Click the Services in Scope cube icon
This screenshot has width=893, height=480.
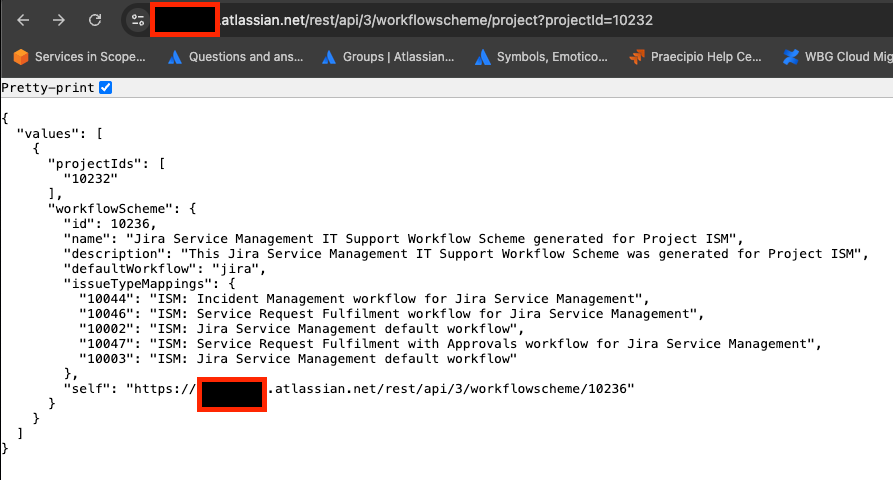point(21,57)
